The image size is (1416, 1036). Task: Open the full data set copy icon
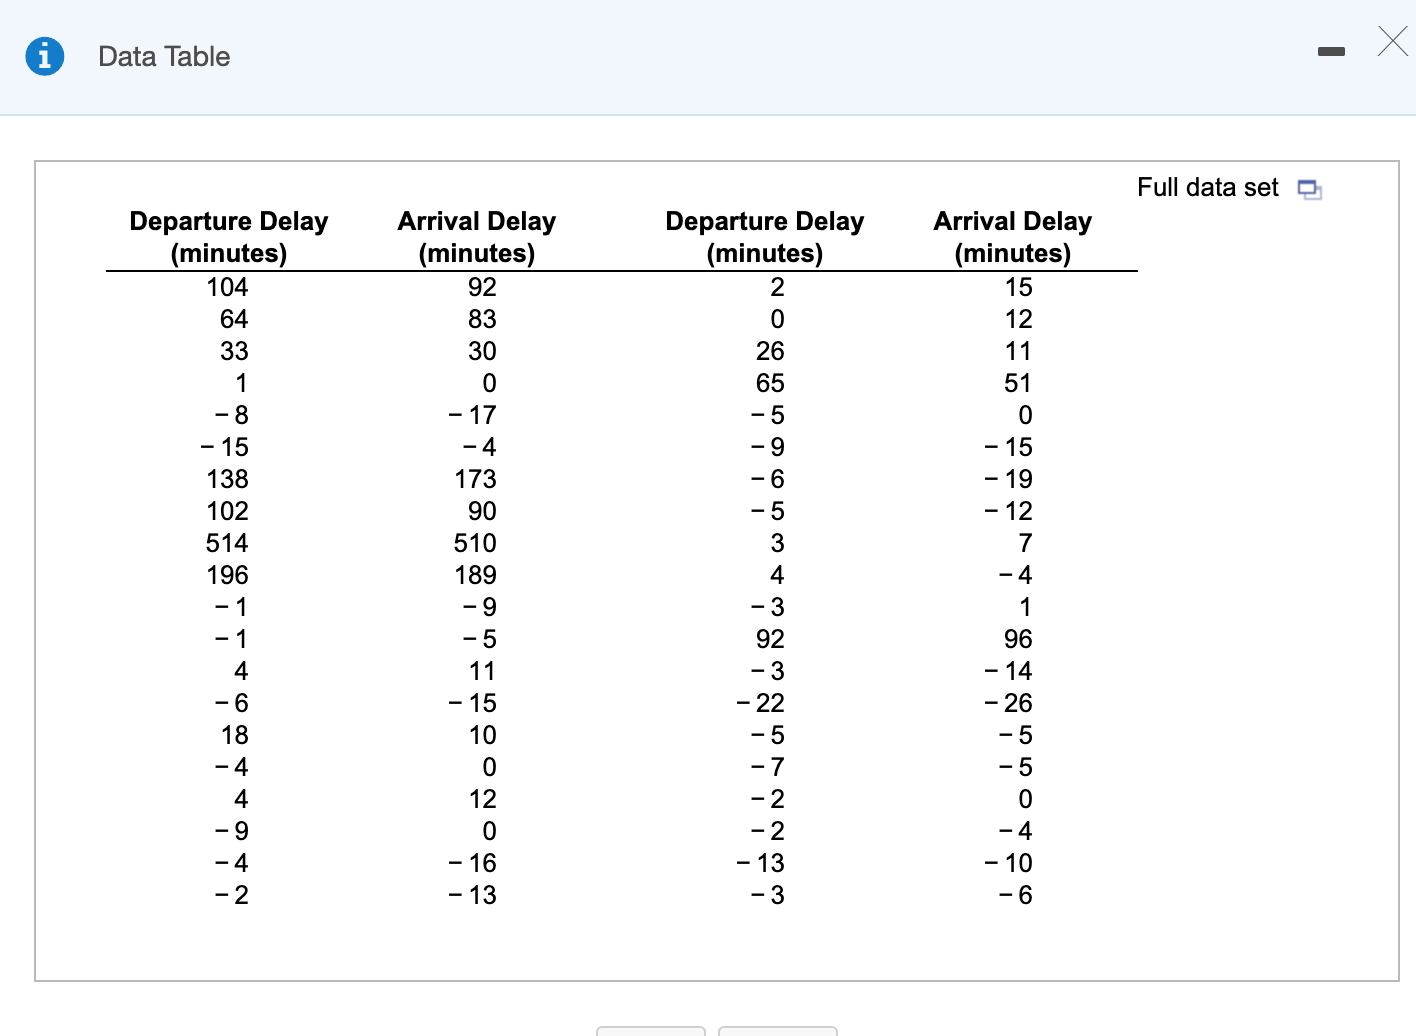coord(1309,189)
